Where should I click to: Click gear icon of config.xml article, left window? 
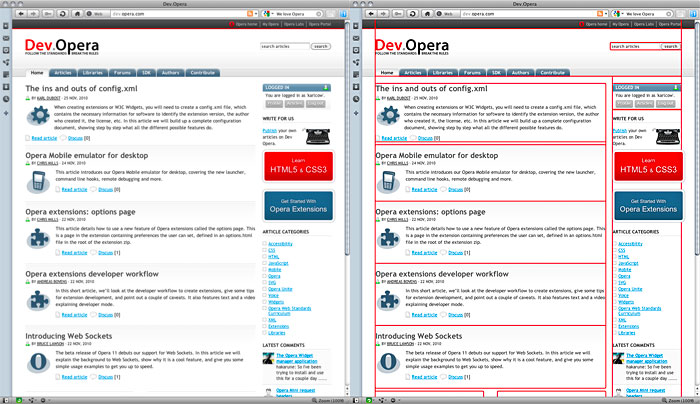click(38, 116)
